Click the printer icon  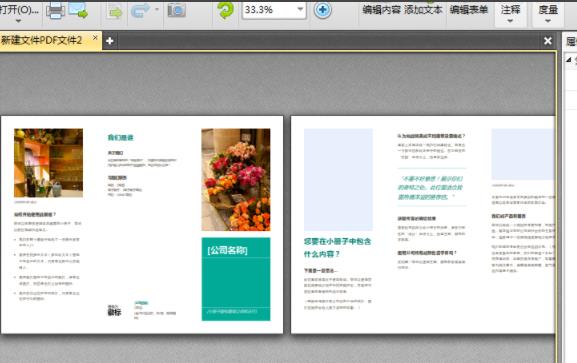tap(56, 11)
